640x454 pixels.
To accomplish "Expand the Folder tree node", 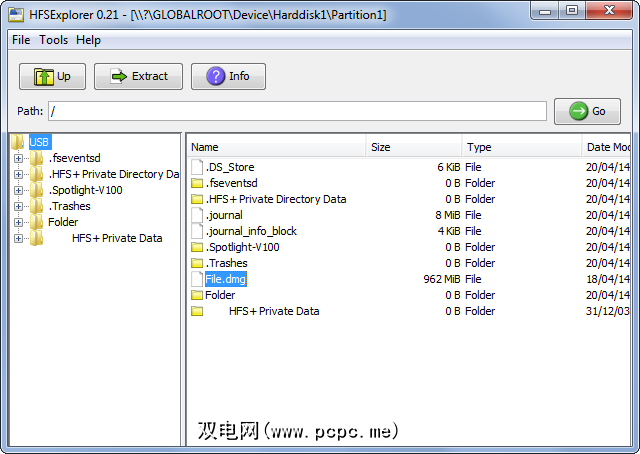I will tap(18, 222).
